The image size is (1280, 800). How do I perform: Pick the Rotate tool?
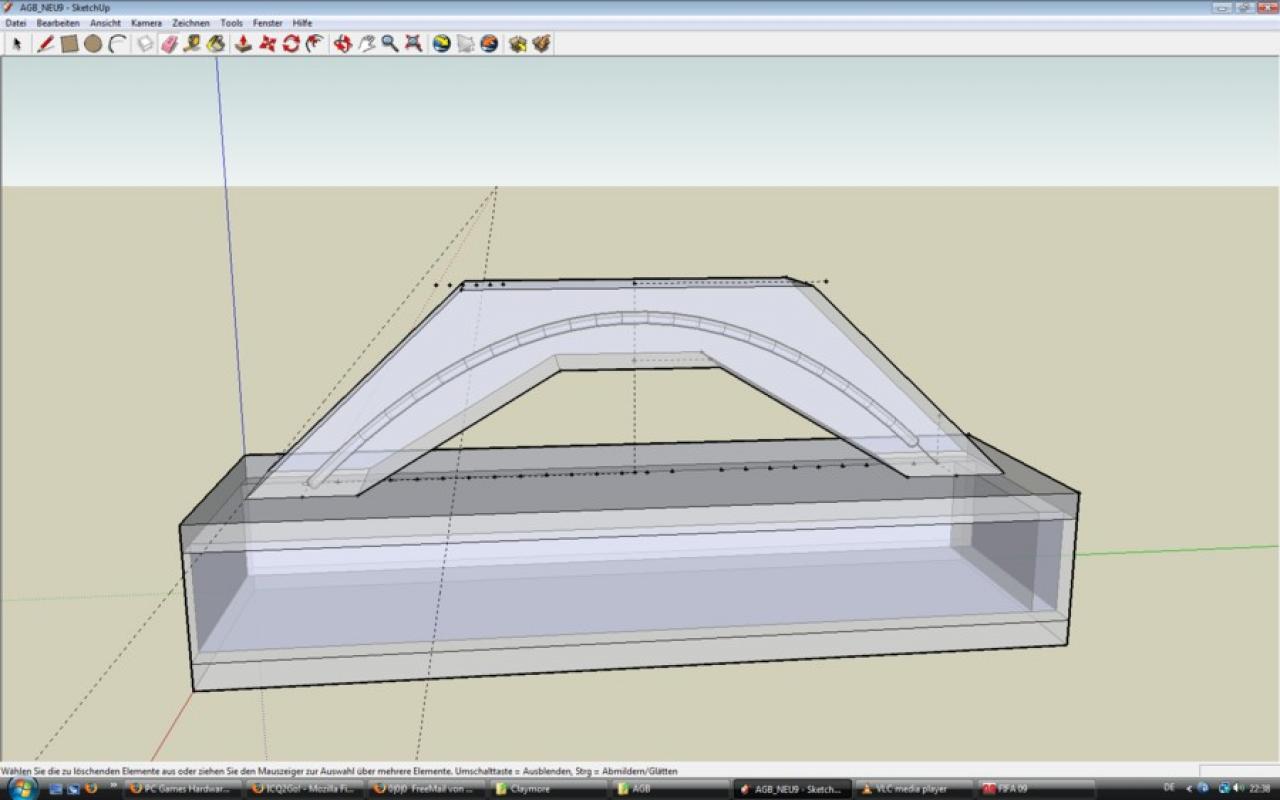(291, 44)
